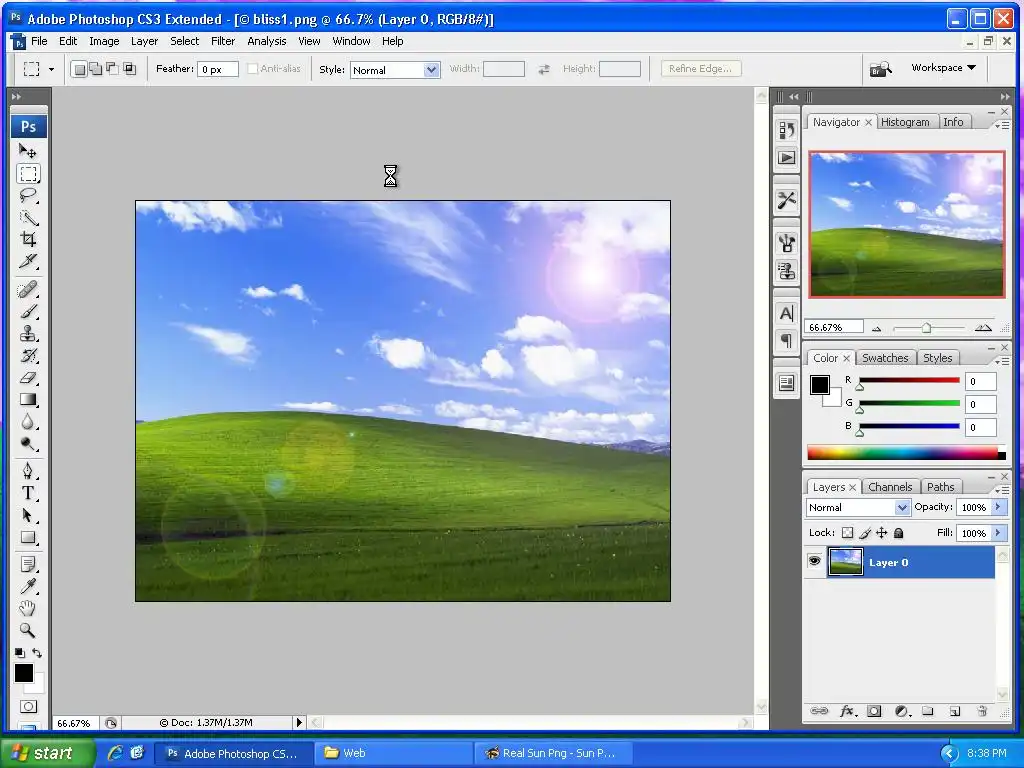Select the Move tool
This screenshot has height=768, width=1024.
(x=27, y=152)
